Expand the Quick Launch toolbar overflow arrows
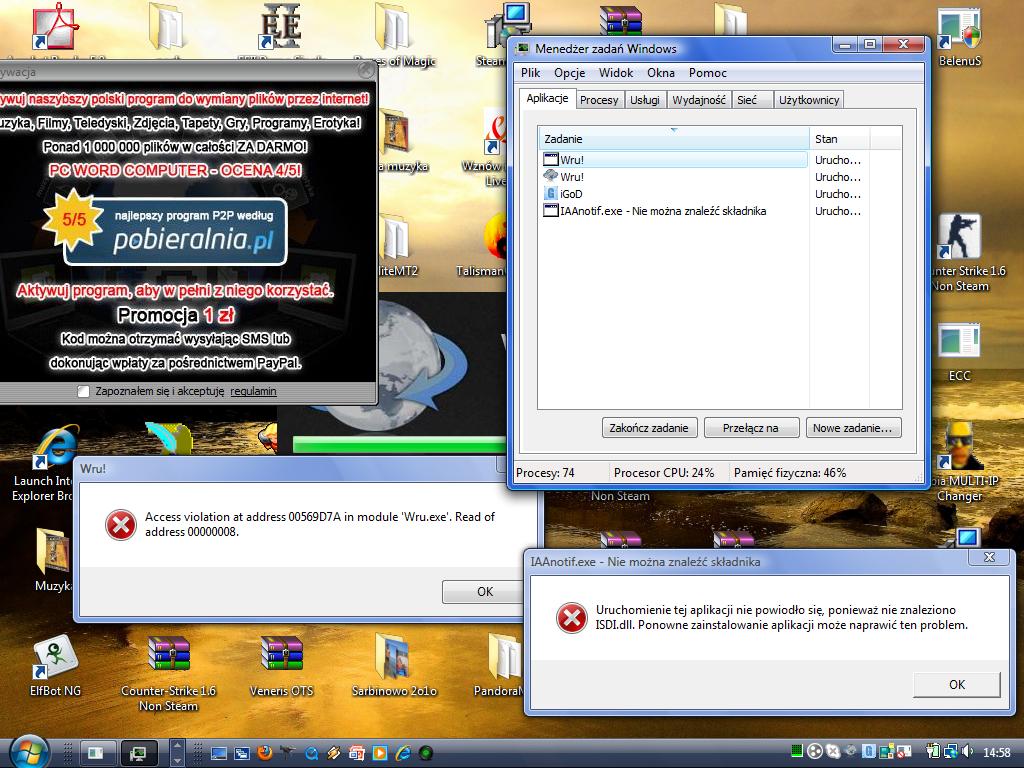Image resolution: width=1024 pixels, height=768 pixels. 176,752
